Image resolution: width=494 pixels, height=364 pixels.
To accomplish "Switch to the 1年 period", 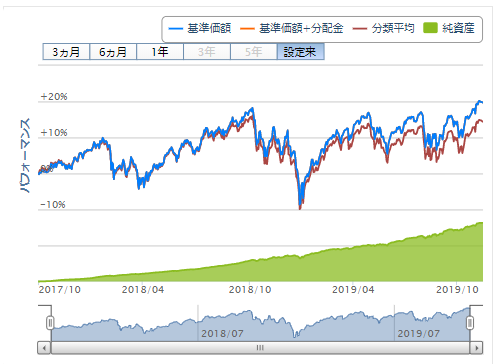I will pos(160,52).
